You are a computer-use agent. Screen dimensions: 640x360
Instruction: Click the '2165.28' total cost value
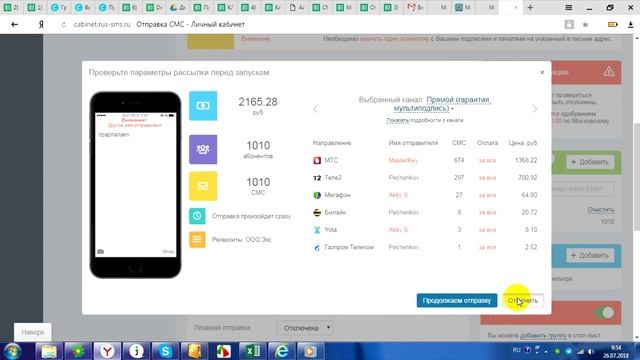click(258, 102)
